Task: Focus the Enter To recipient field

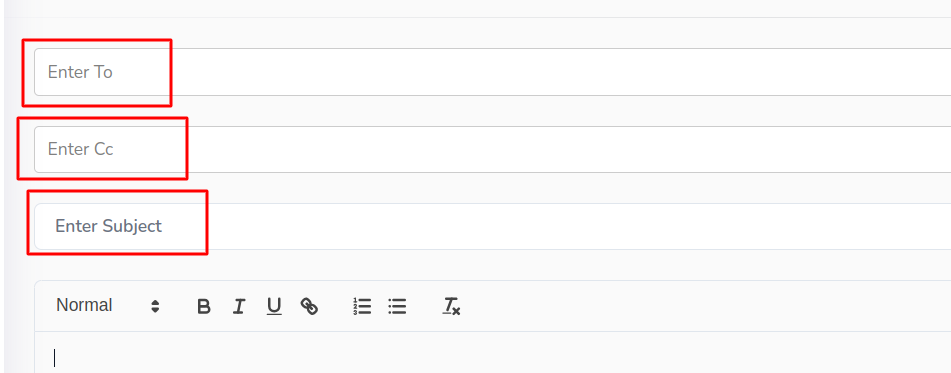Action: [492, 72]
